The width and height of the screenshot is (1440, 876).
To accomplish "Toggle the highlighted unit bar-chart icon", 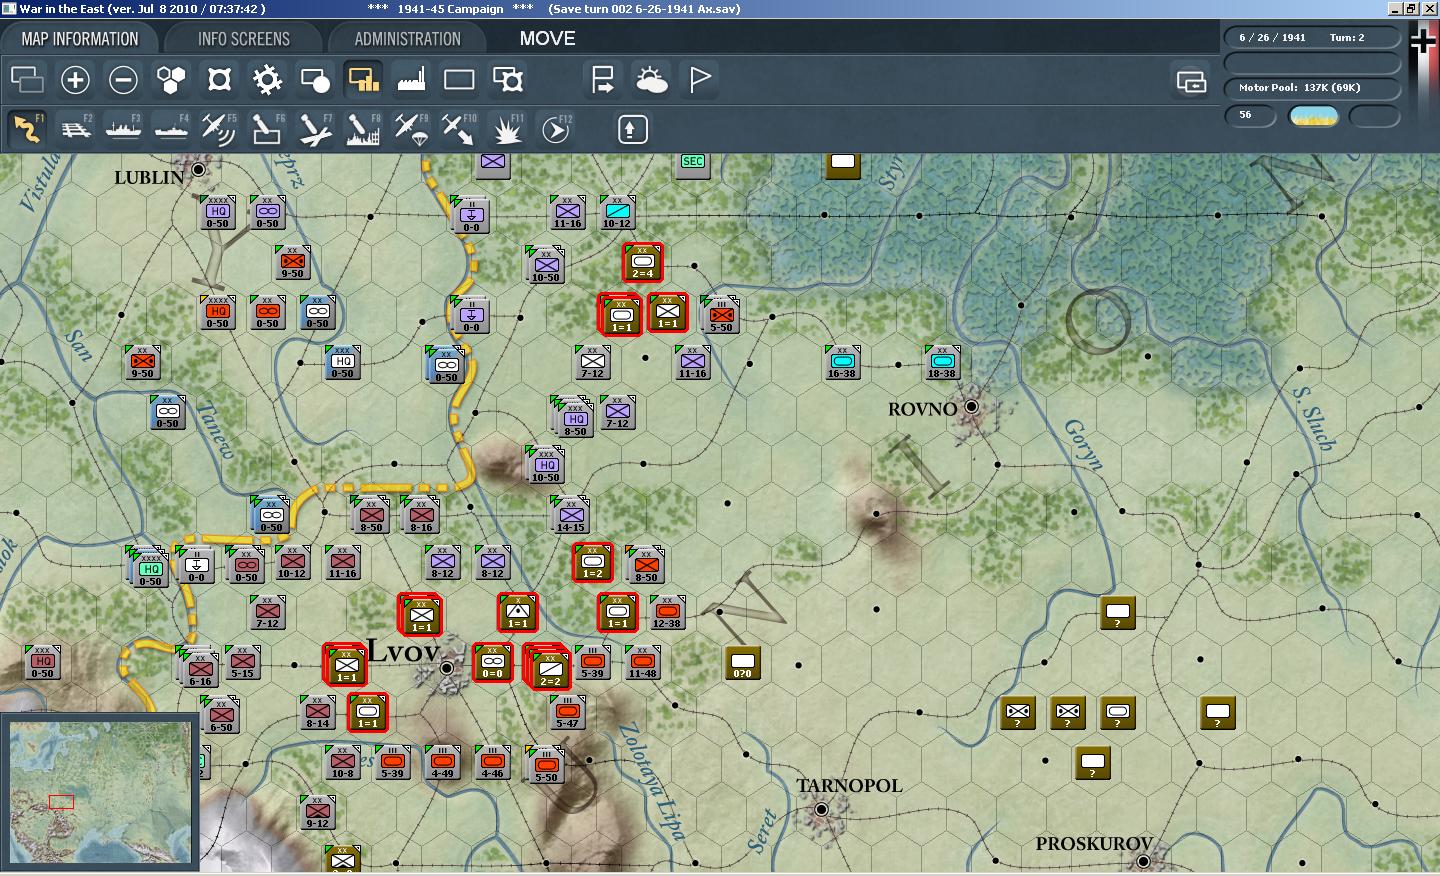I will pyautogui.click(x=363, y=79).
